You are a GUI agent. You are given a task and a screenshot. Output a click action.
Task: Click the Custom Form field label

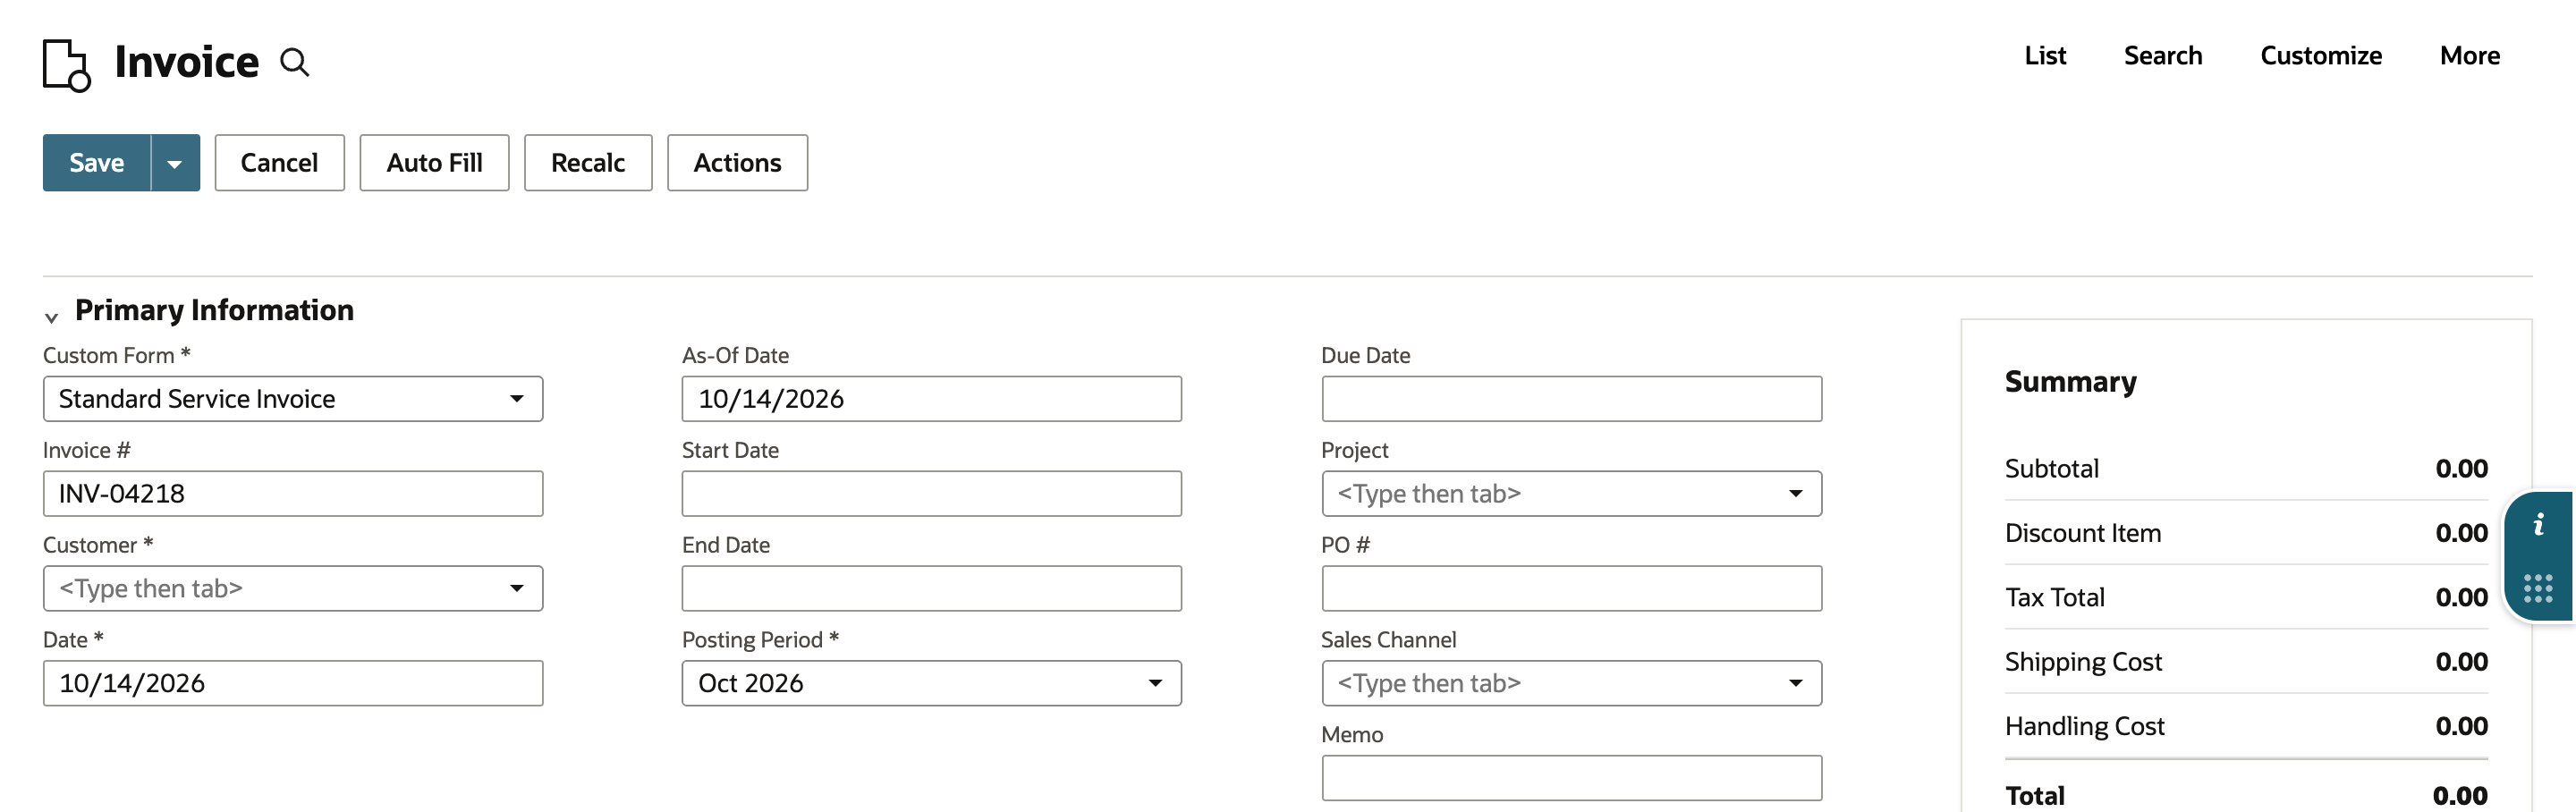coord(116,356)
